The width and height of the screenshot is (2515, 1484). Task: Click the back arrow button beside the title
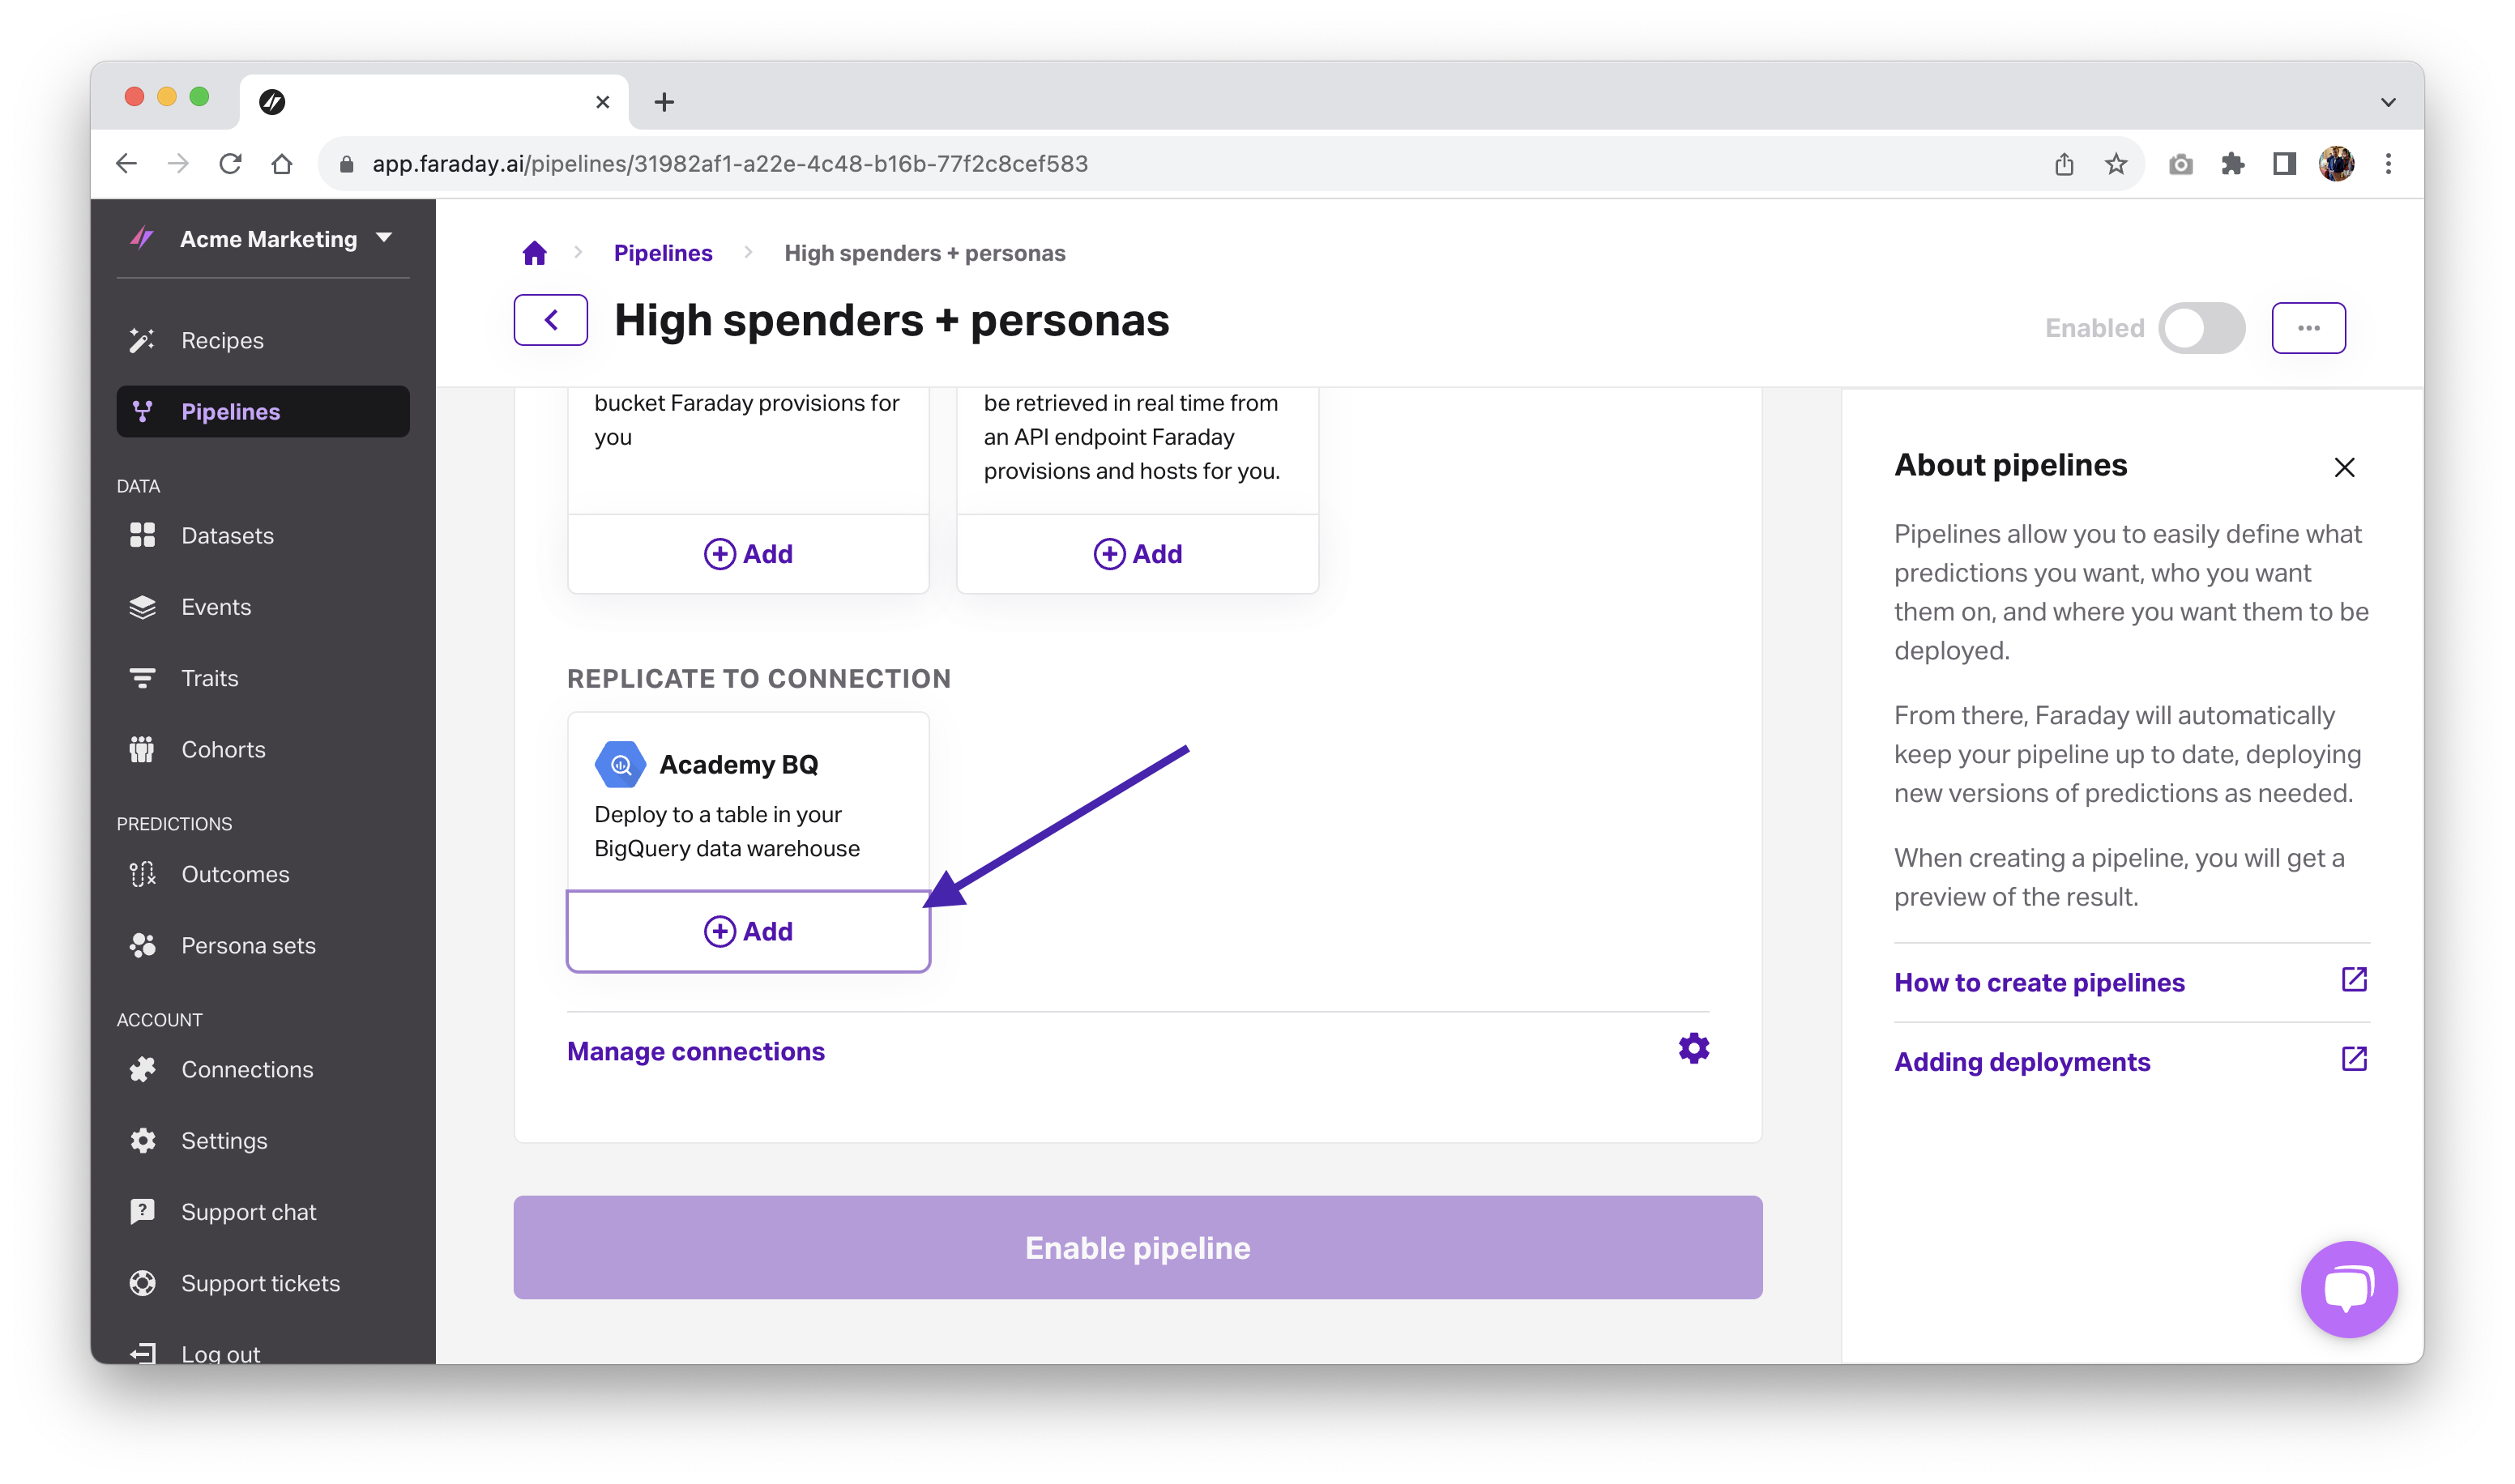tap(550, 320)
